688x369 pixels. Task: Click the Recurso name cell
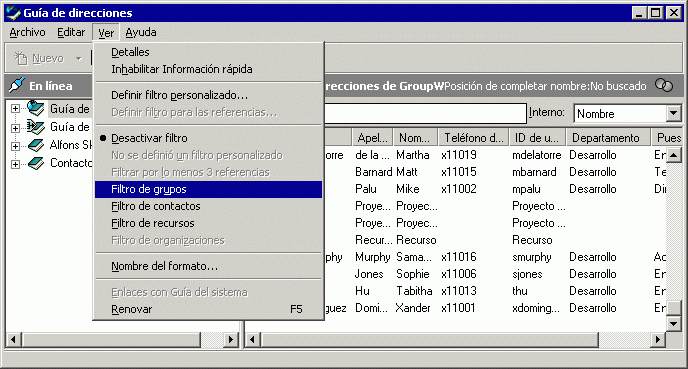tap(416, 240)
